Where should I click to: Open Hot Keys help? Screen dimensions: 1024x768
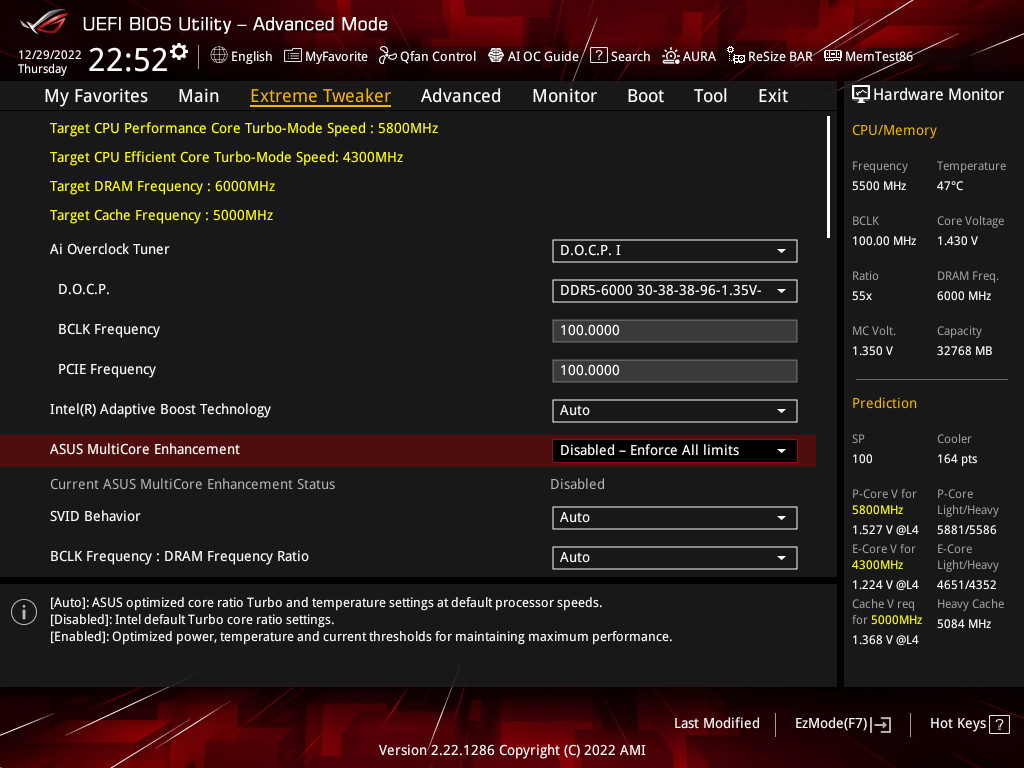(969, 724)
